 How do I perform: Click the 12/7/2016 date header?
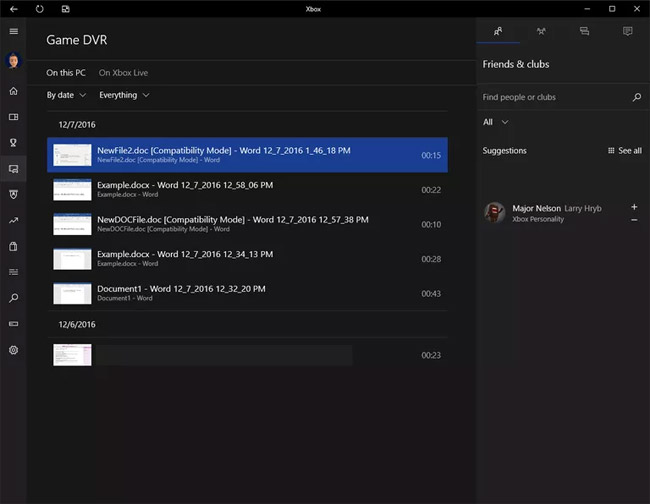[x=77, y=125]
